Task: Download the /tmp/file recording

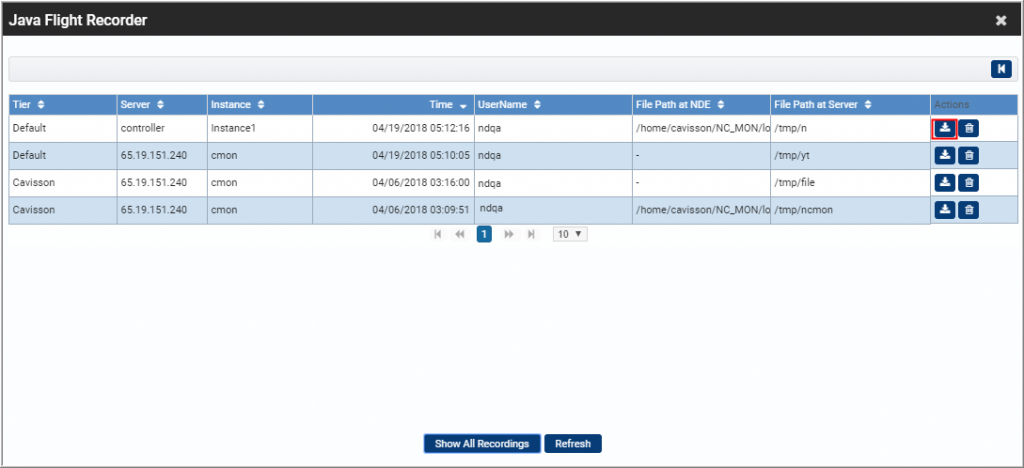Action: (x=945, y=183)
